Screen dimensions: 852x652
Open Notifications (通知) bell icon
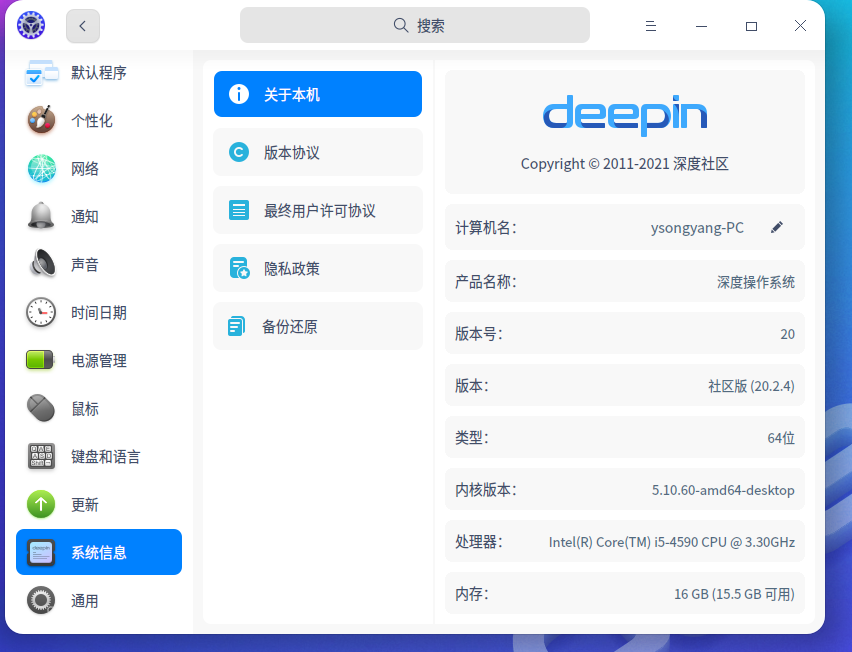pyautogui.click(x=41, y=217)
